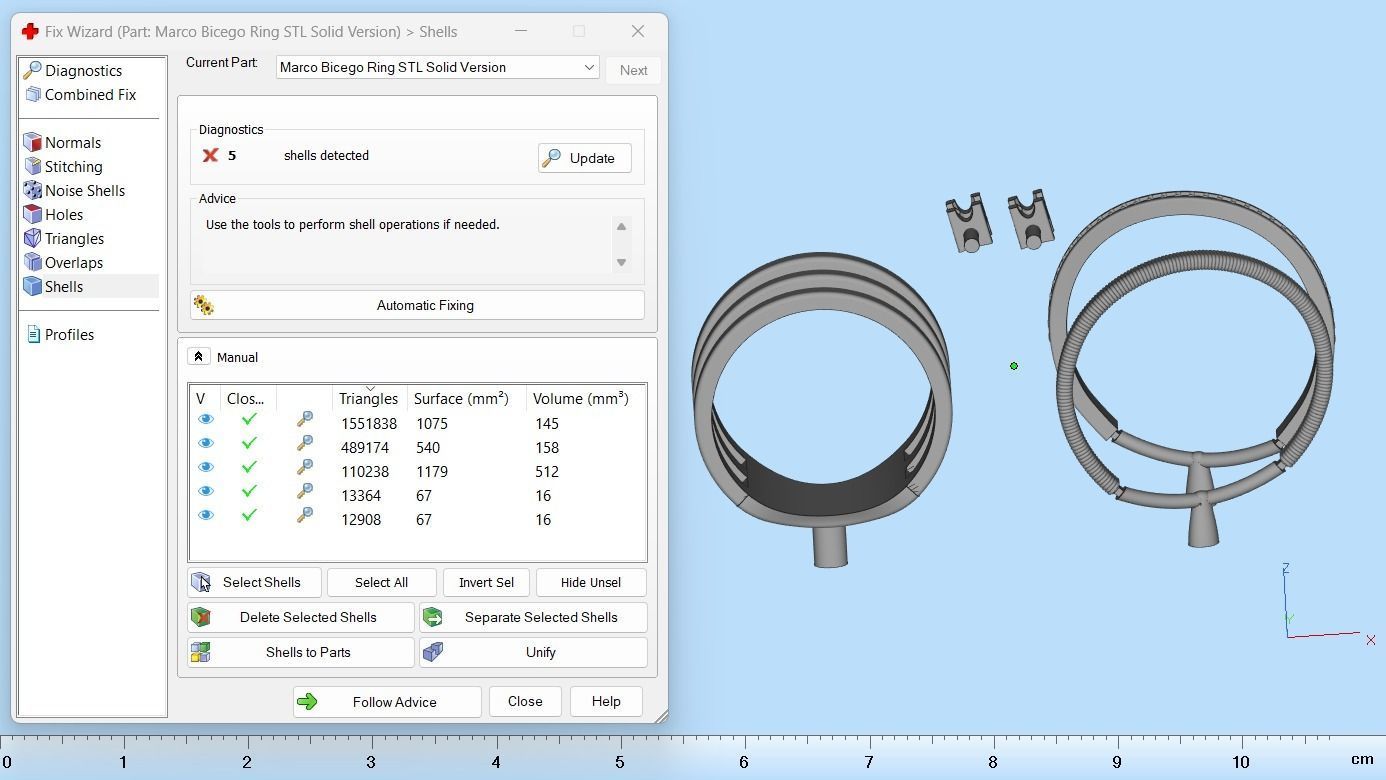Click the green center point in viewport
The width and height of the screenshot is (1386, 780).
pyautogui.click(x=1014, y=366)
